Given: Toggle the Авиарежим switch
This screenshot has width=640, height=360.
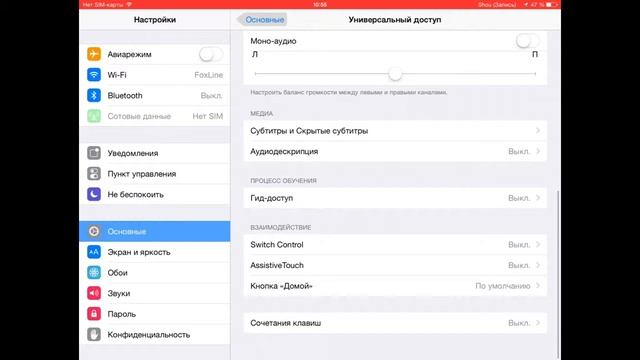Looking at the screenshot, I should coord(211,54).
